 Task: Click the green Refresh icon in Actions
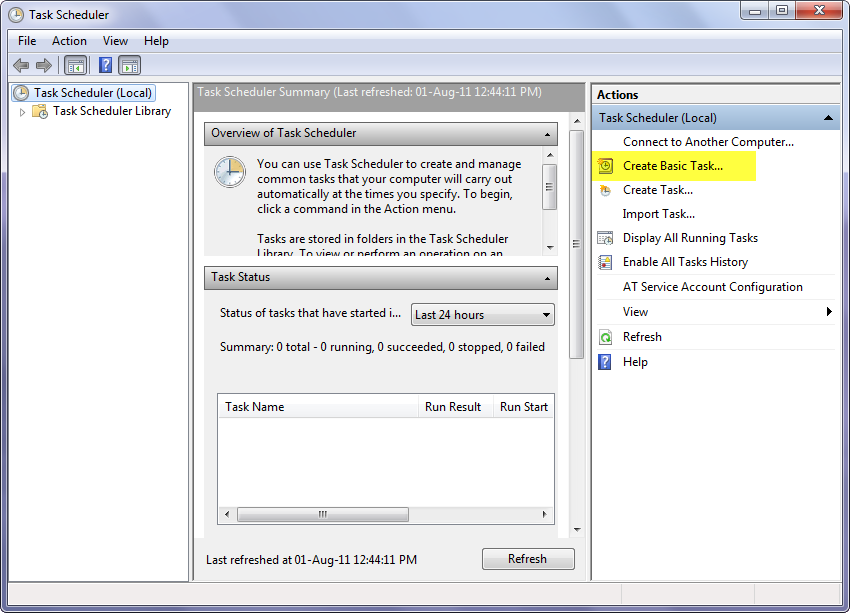click(x=605, y=337)
